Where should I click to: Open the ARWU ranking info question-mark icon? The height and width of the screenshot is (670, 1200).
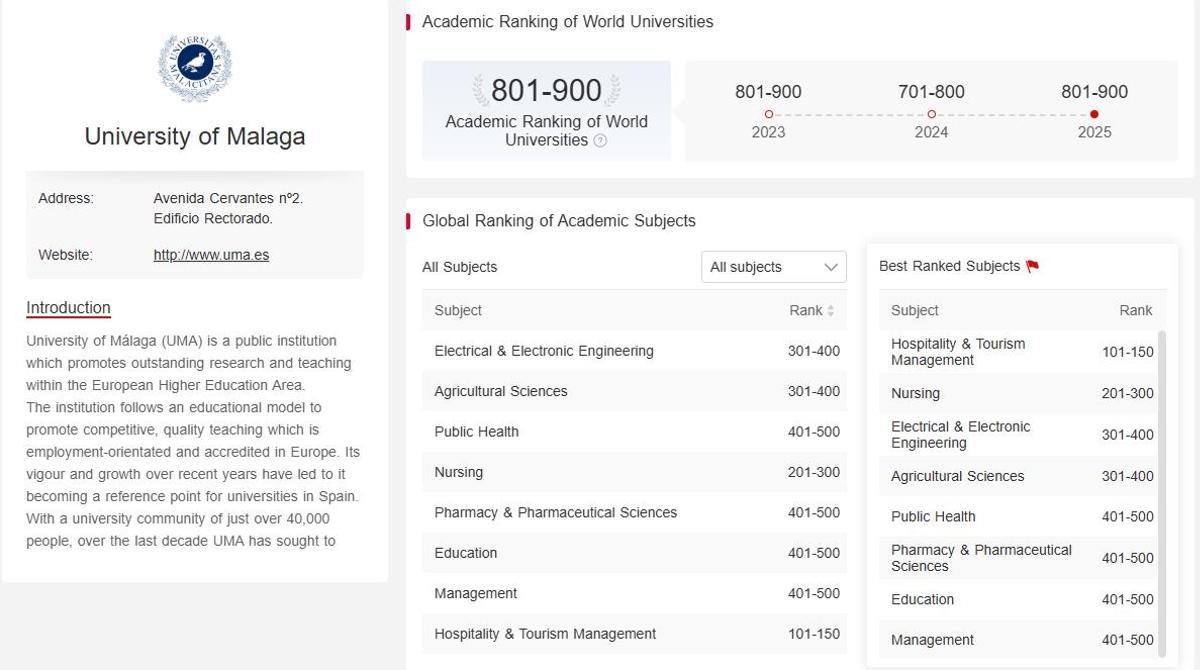(x=600, y=141)
